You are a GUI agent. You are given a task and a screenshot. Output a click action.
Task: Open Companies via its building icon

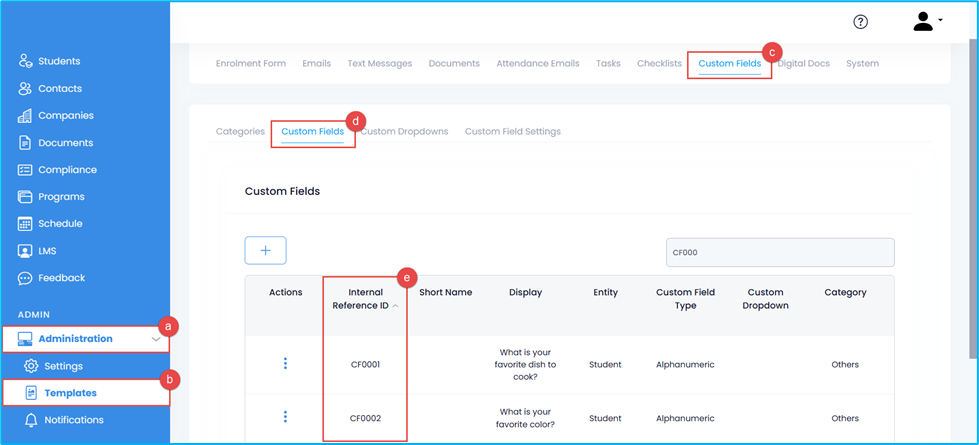click(x=25, y=116)
